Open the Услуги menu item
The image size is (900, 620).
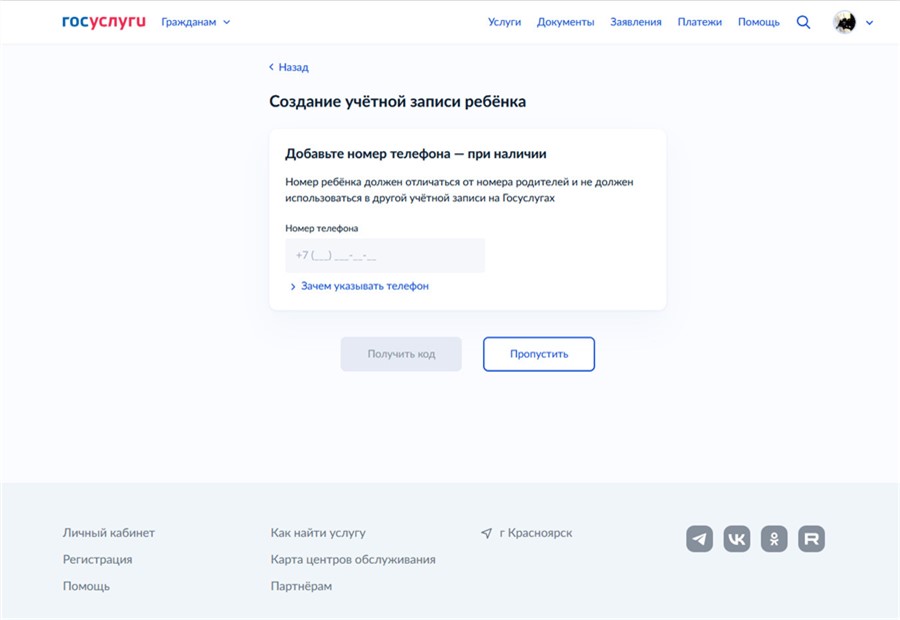(x=505, y=22)
